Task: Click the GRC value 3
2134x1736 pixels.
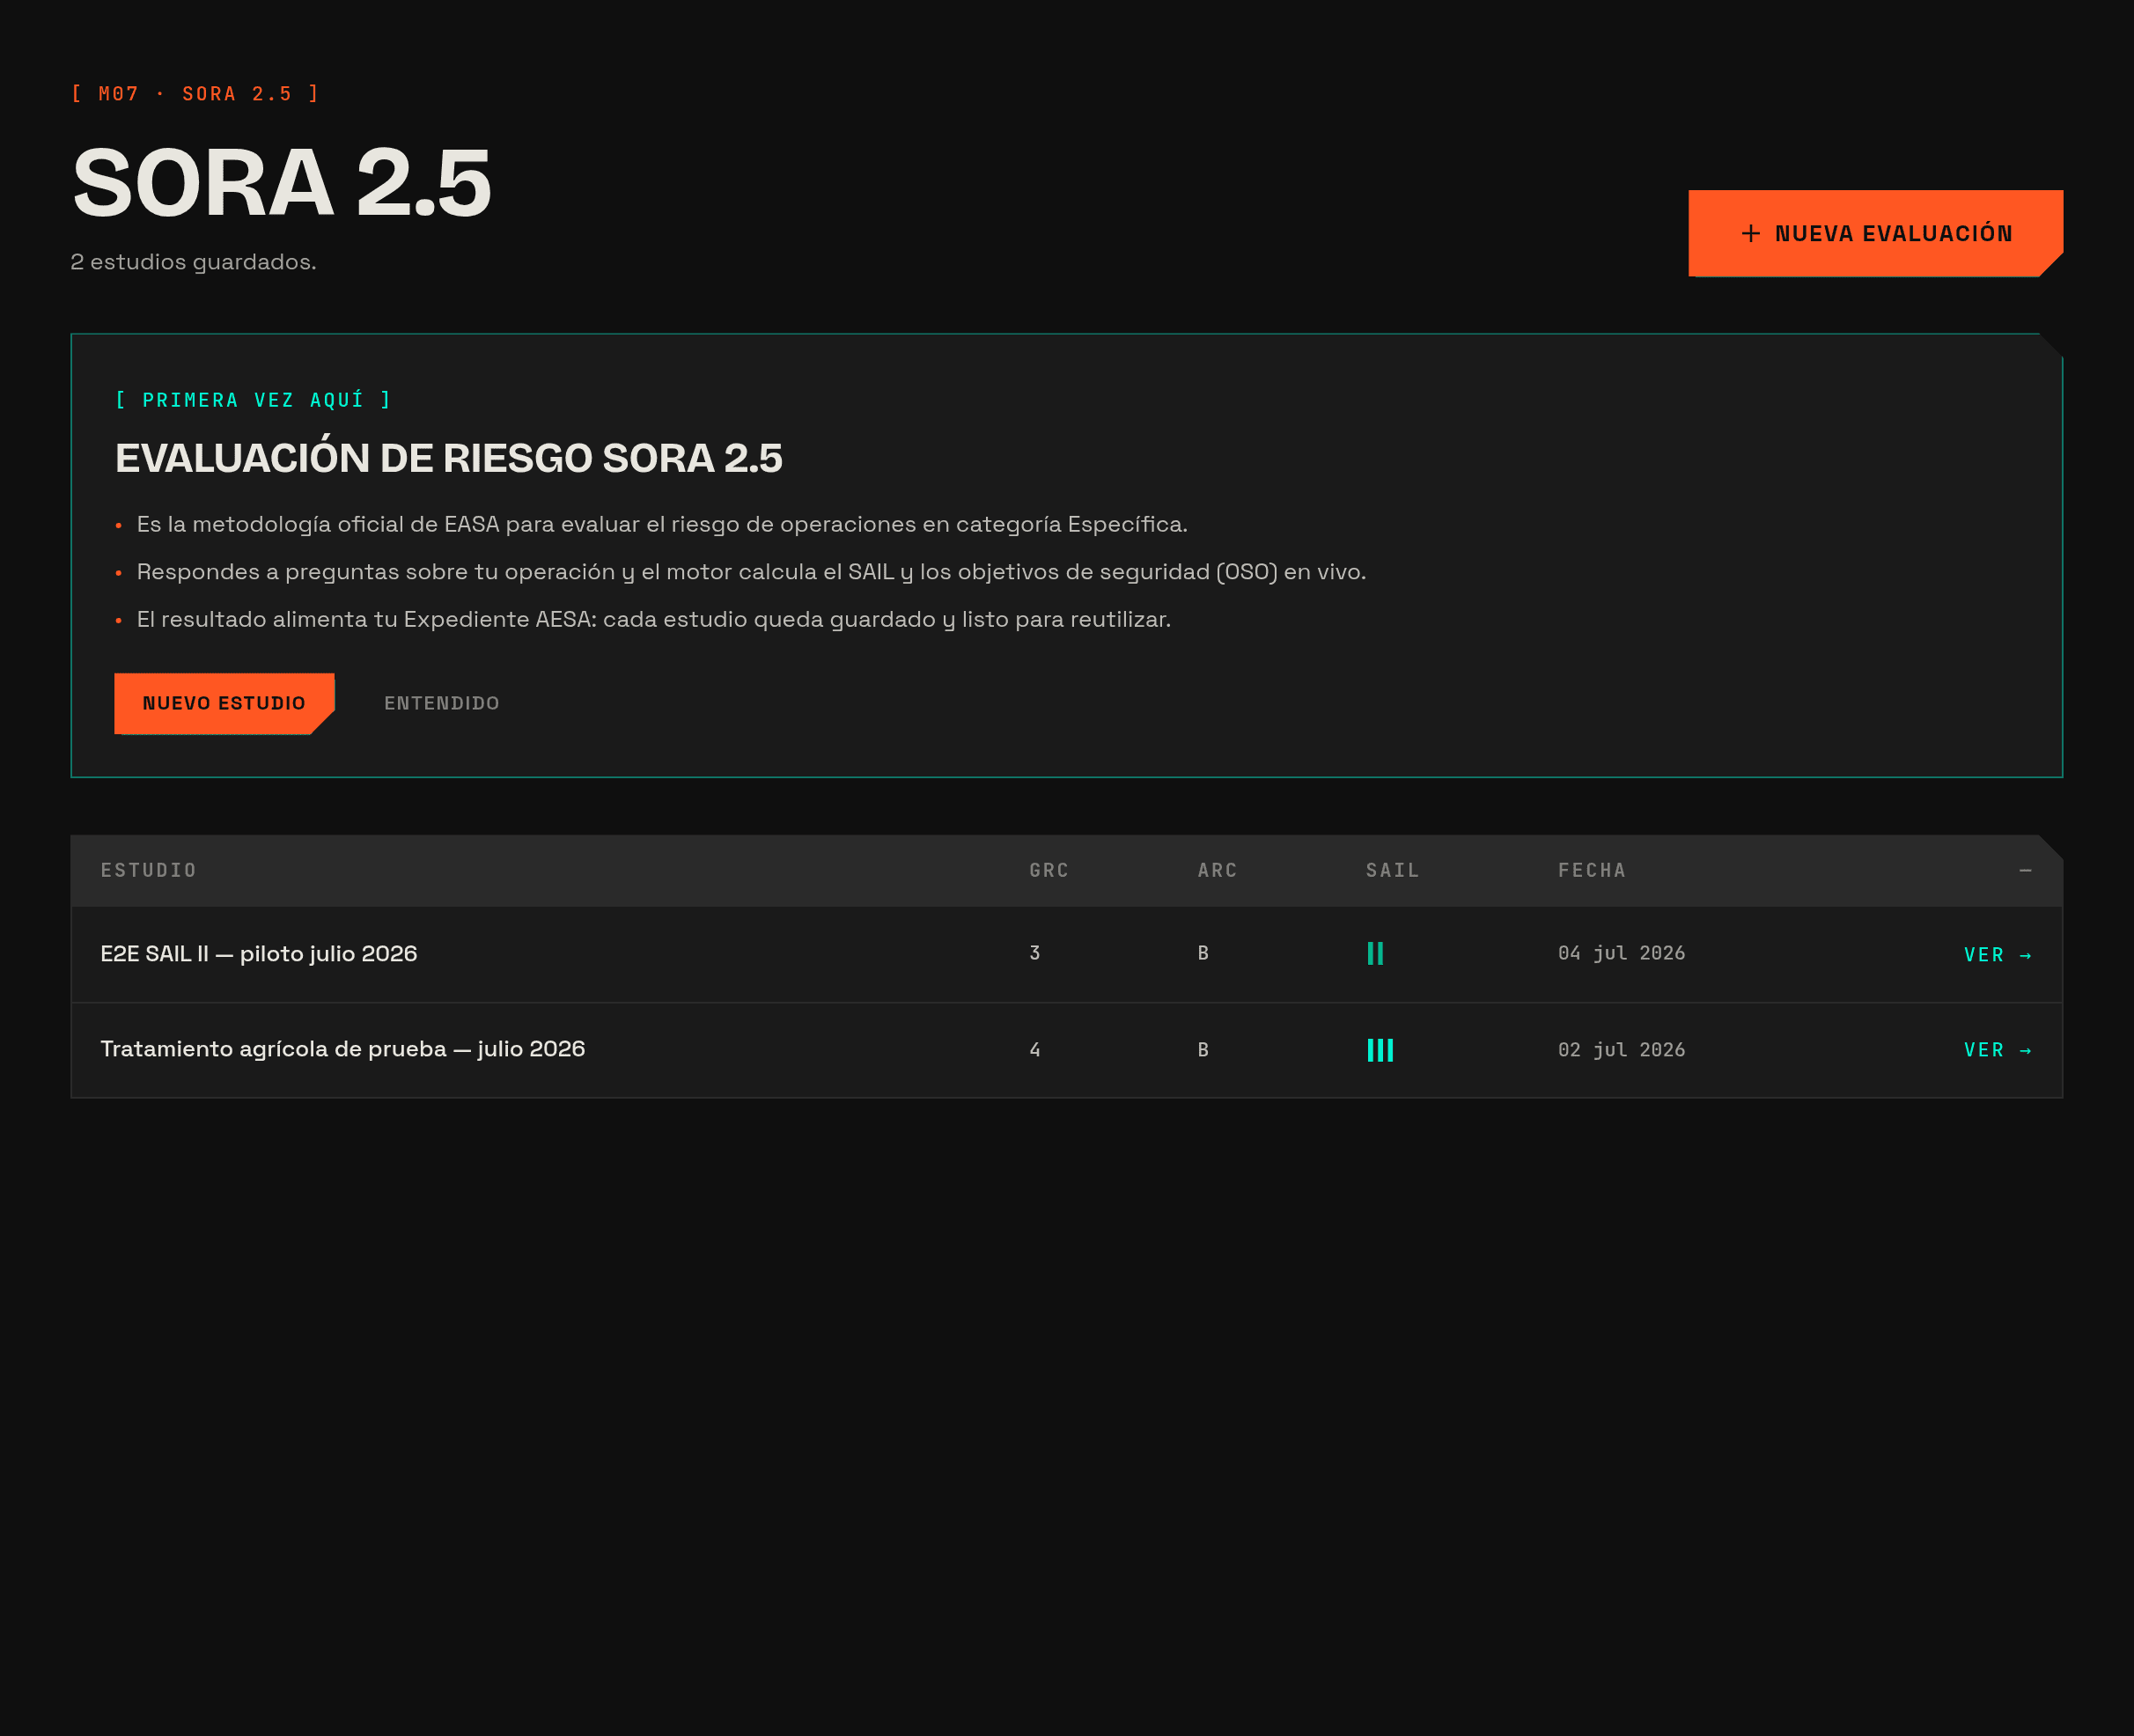Action: pos(1035,953)
